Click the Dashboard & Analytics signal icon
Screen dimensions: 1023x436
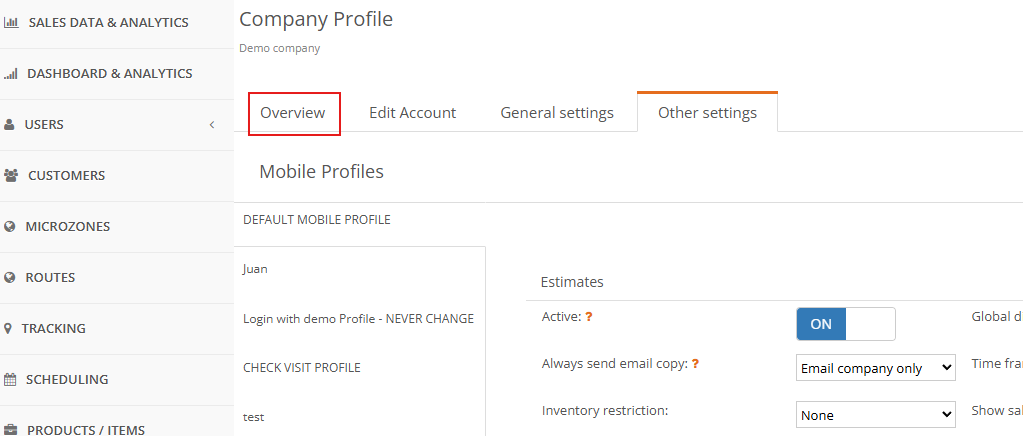coord(10,74)
